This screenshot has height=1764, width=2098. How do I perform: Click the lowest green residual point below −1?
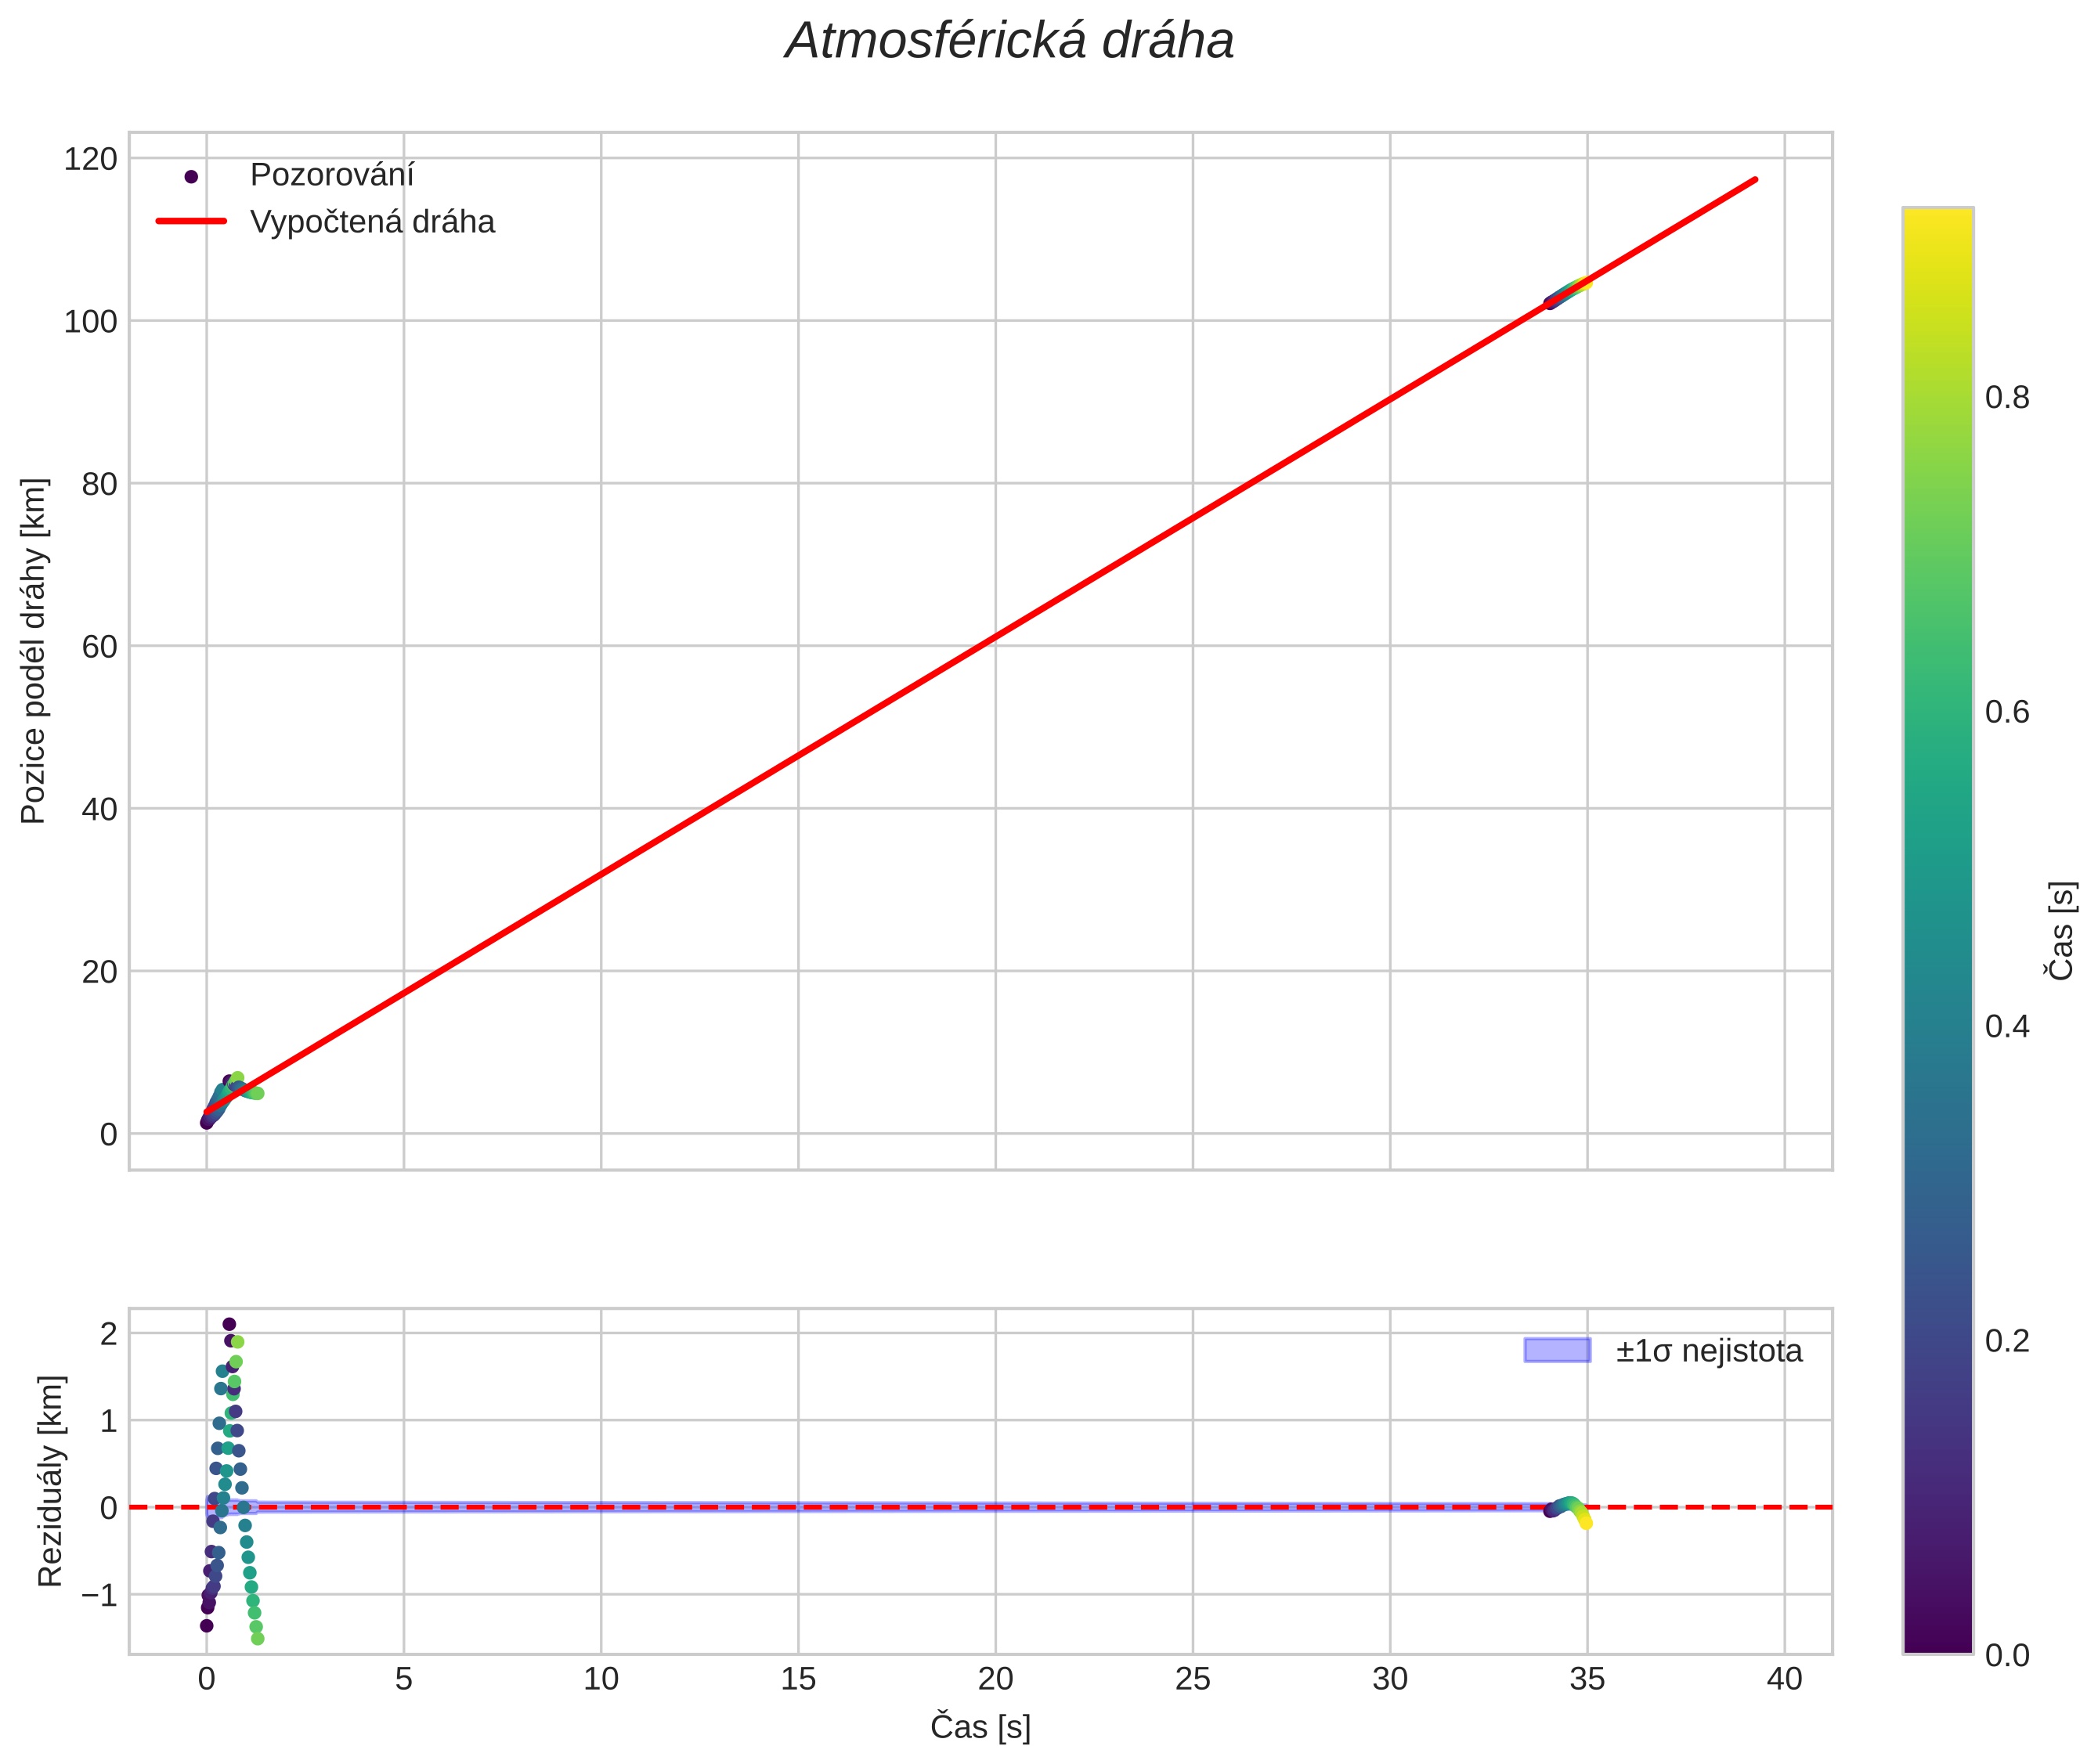257,1638
